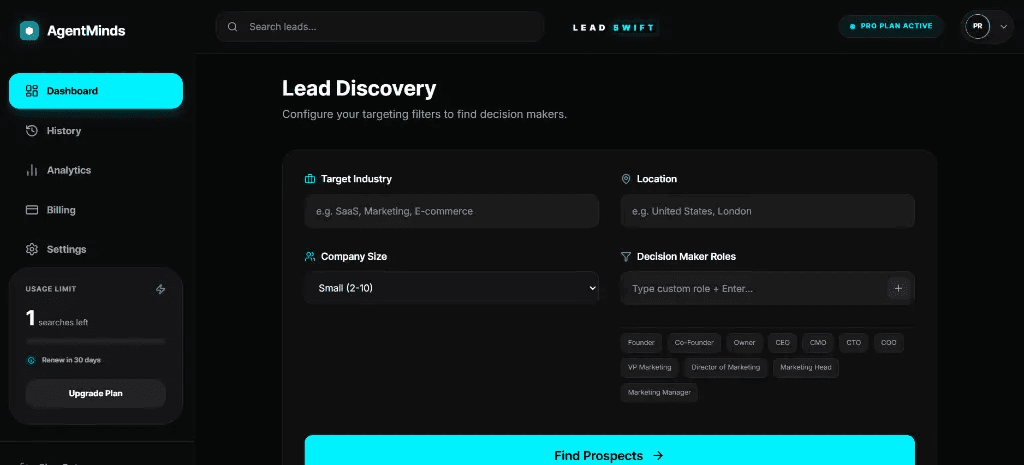Toggle the Founder role chip
The image size is (1024, 465).
click(641, 342)
